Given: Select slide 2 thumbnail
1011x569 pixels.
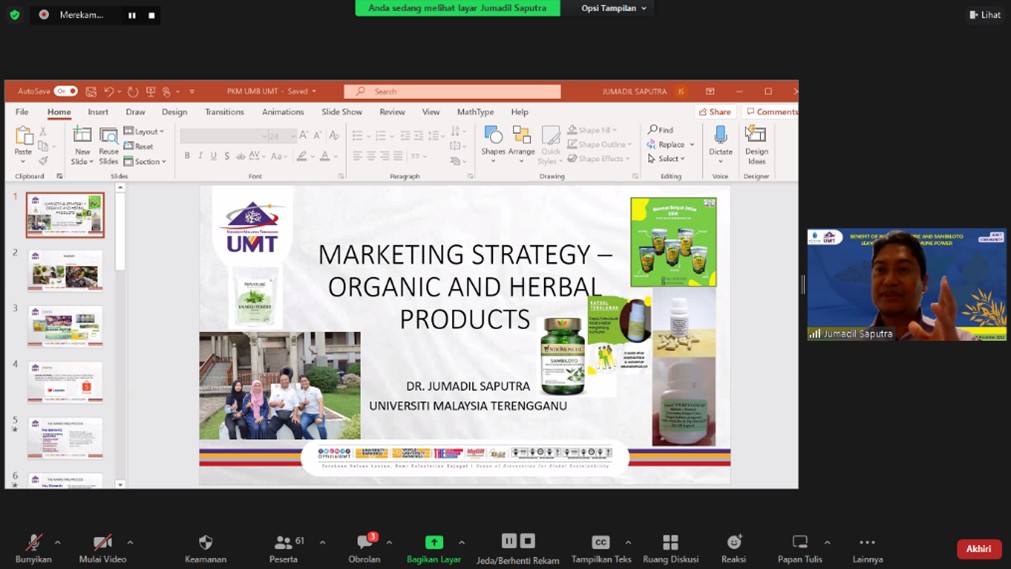Looking at the screenshot, I should point(65,270).
